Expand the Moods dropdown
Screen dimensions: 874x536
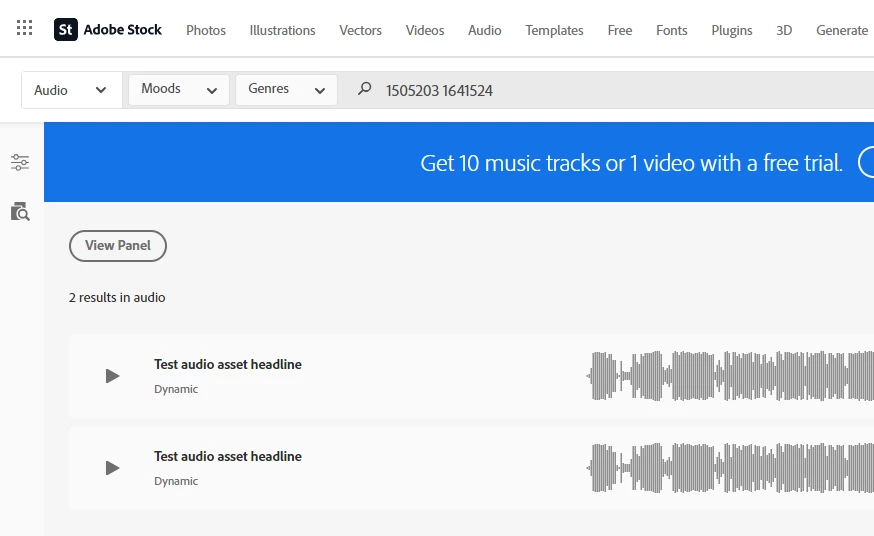click(x=179, y=90)
